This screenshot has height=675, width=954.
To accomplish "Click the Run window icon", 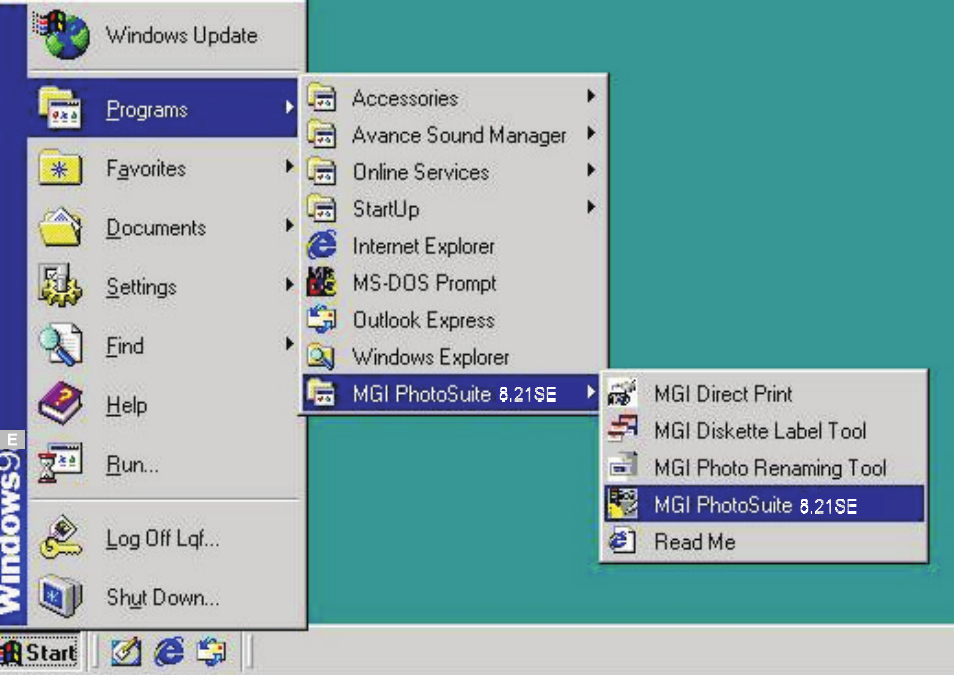I will [x=60, y=463].
